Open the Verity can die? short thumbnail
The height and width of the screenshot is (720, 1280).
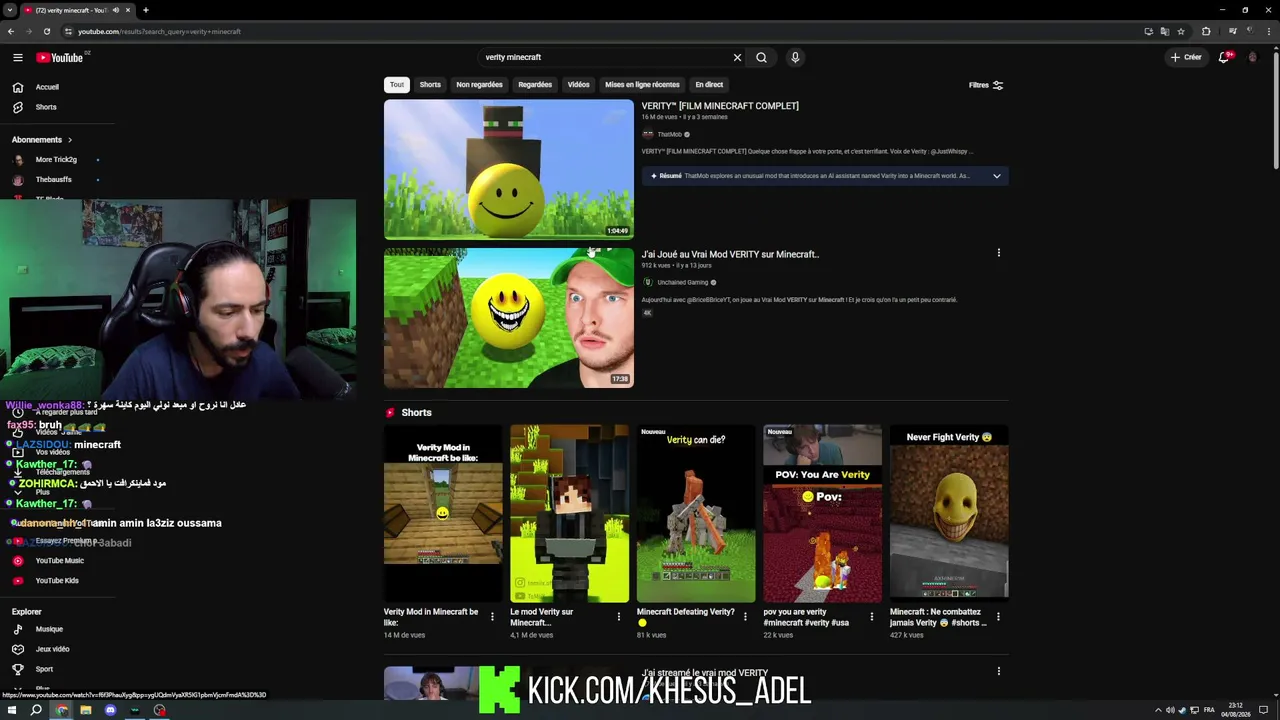pyautogui.click(x=696, y=513)
